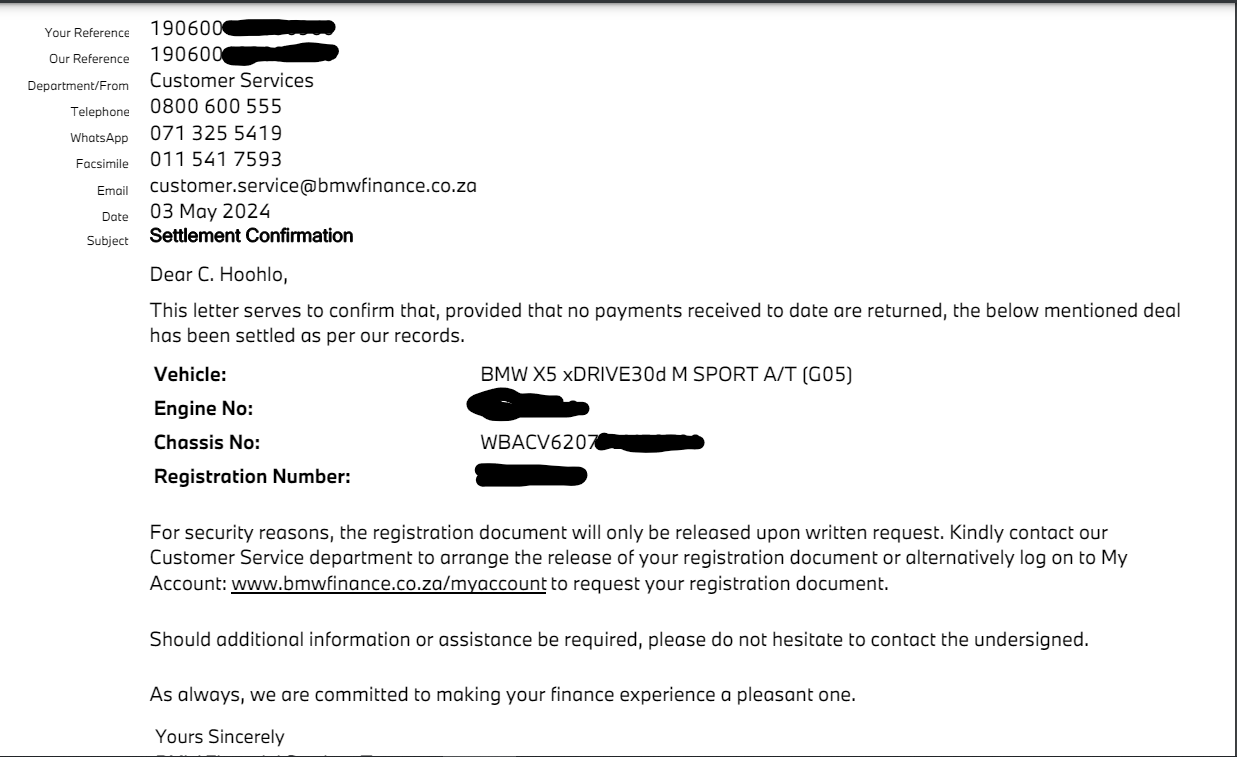Click the Customer Services department text
The height and width of the screenshot is (757, 1237).
[x=232, y=80]
